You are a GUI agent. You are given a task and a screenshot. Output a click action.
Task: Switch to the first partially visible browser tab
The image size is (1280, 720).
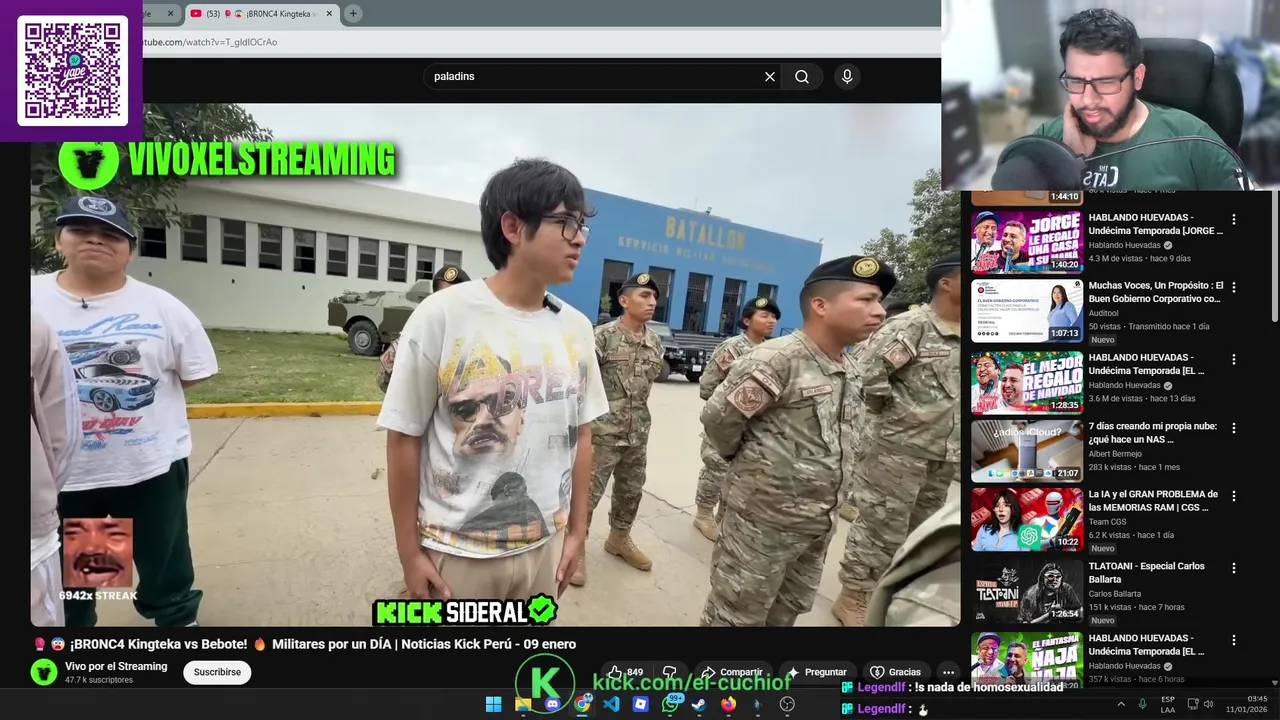coord(160,13)
